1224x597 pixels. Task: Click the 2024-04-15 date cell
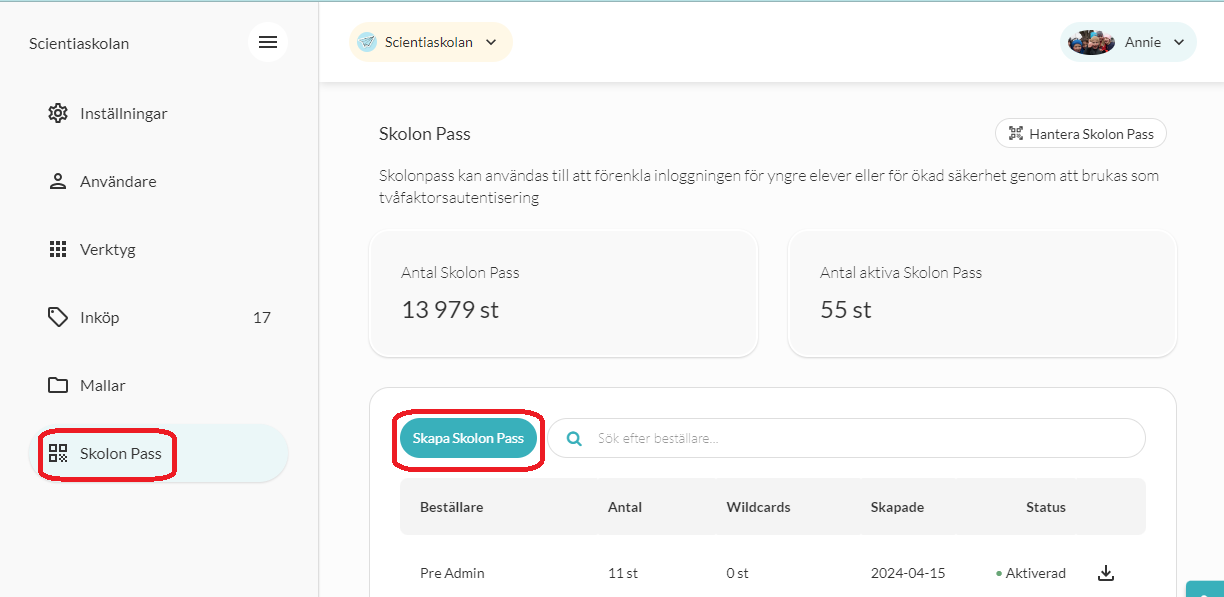[x=908, y=573]
